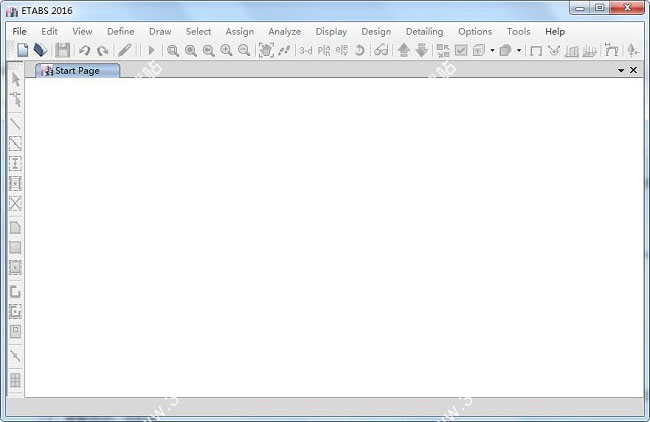Choose the draw links tool

[x=15, y=356]
